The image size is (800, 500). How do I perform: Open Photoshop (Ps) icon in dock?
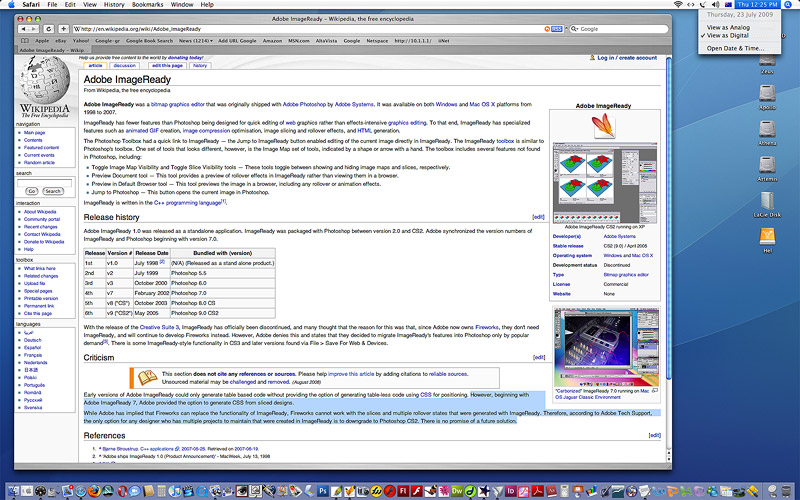[322, 491]
